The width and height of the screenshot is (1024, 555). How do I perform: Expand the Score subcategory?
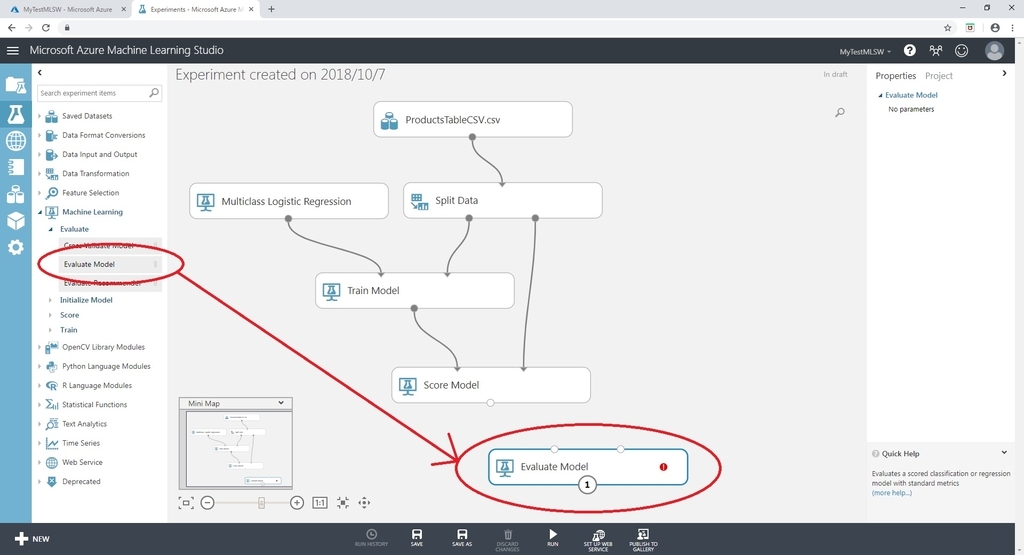50,315
